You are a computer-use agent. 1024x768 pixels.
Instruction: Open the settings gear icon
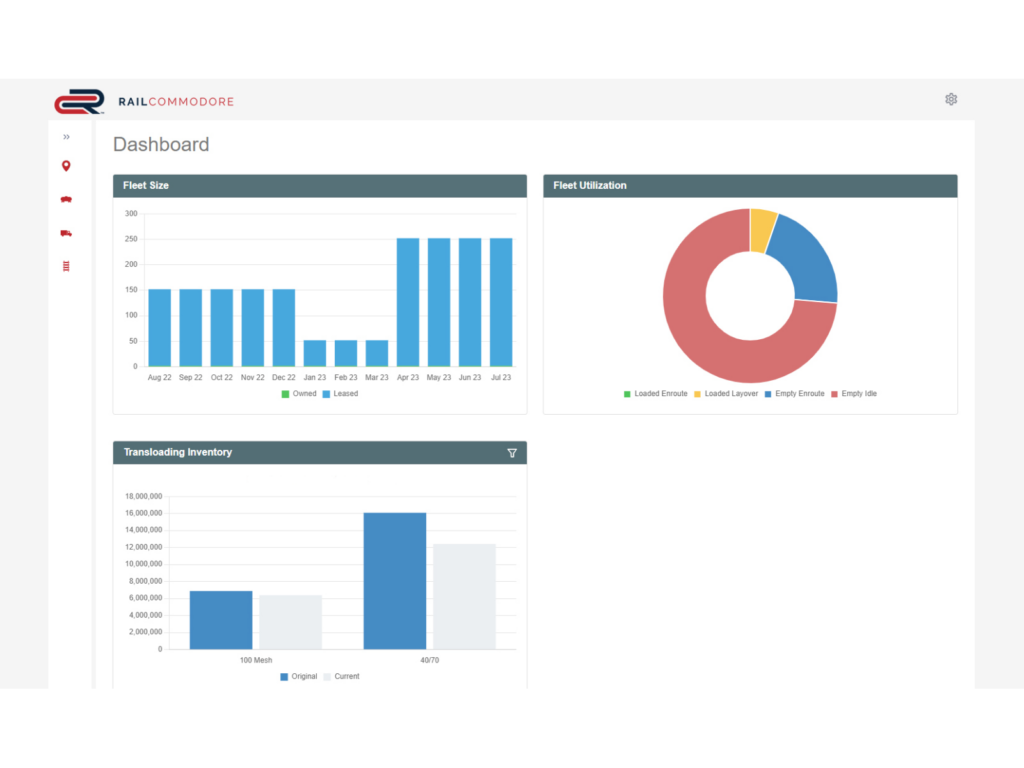coord(951,99)
